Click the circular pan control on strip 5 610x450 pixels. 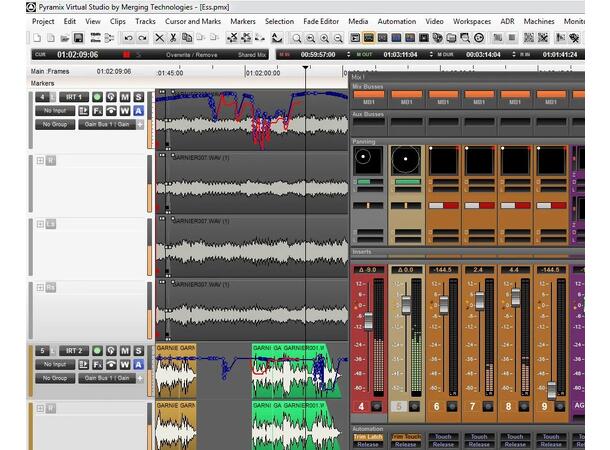click(x=405, y=159)
